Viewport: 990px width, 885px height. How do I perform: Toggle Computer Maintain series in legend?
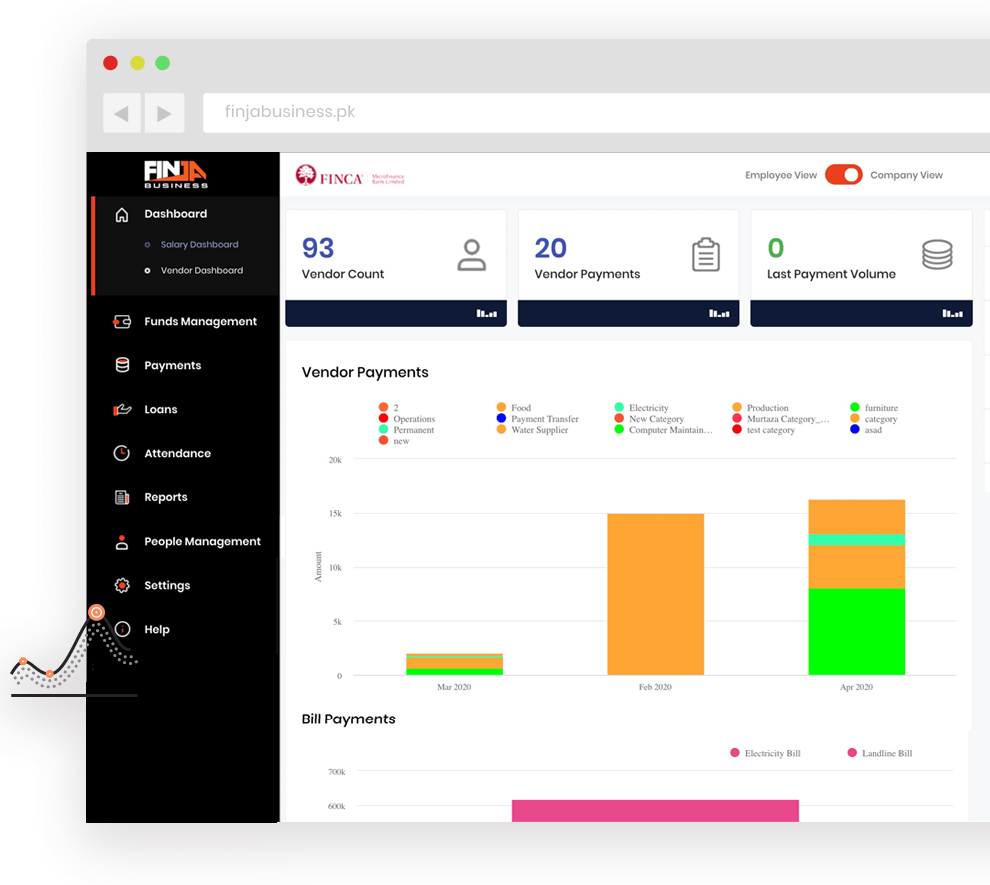coord(664,429)
